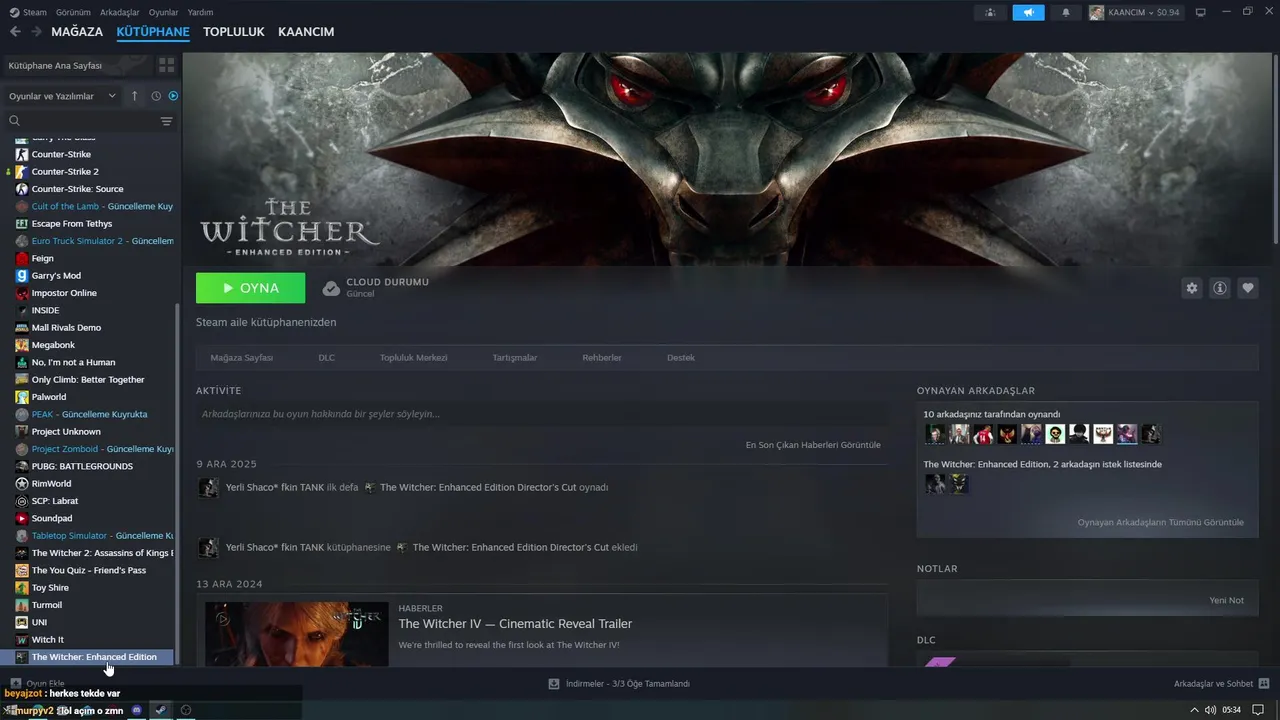Click the blue megaphone announcements icon
Viewport: 1280px width, 720px height.
tap(1028, 12)
